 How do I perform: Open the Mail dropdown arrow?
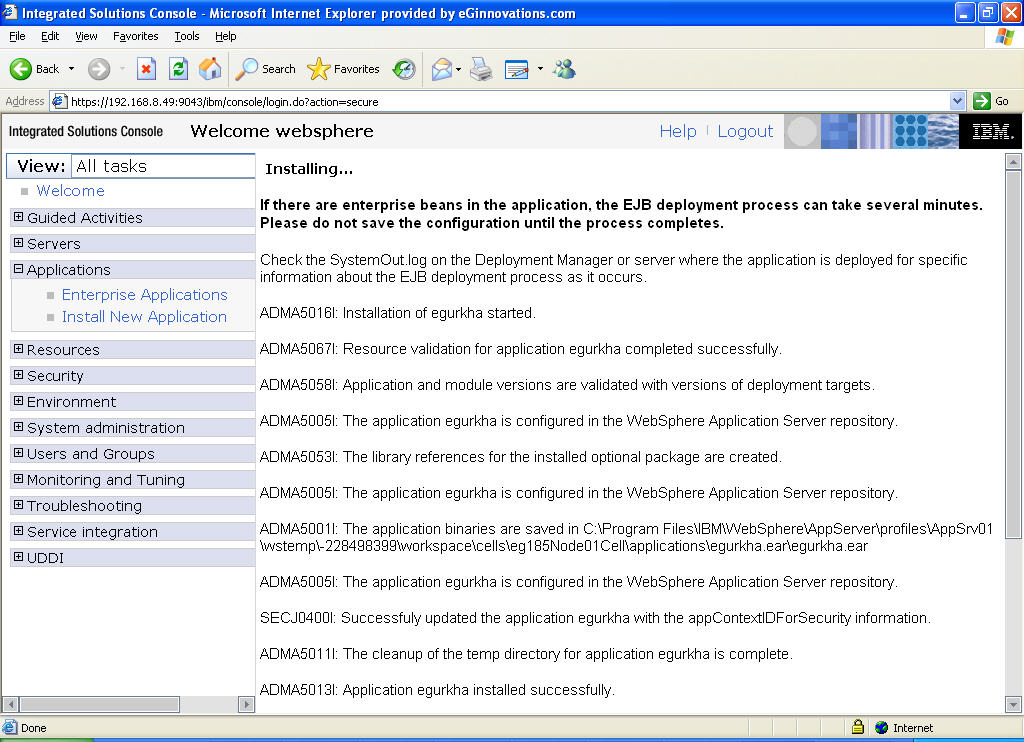(x=458, y=69)
